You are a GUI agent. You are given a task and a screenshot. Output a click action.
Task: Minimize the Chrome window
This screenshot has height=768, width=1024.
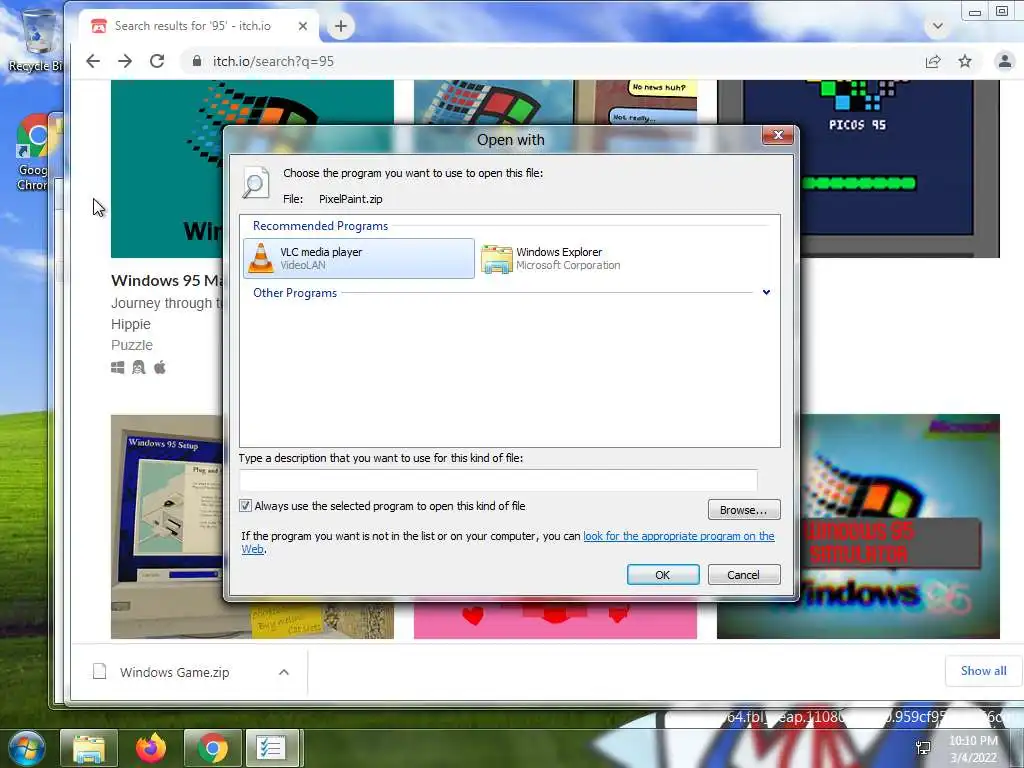tap(975, 12)
